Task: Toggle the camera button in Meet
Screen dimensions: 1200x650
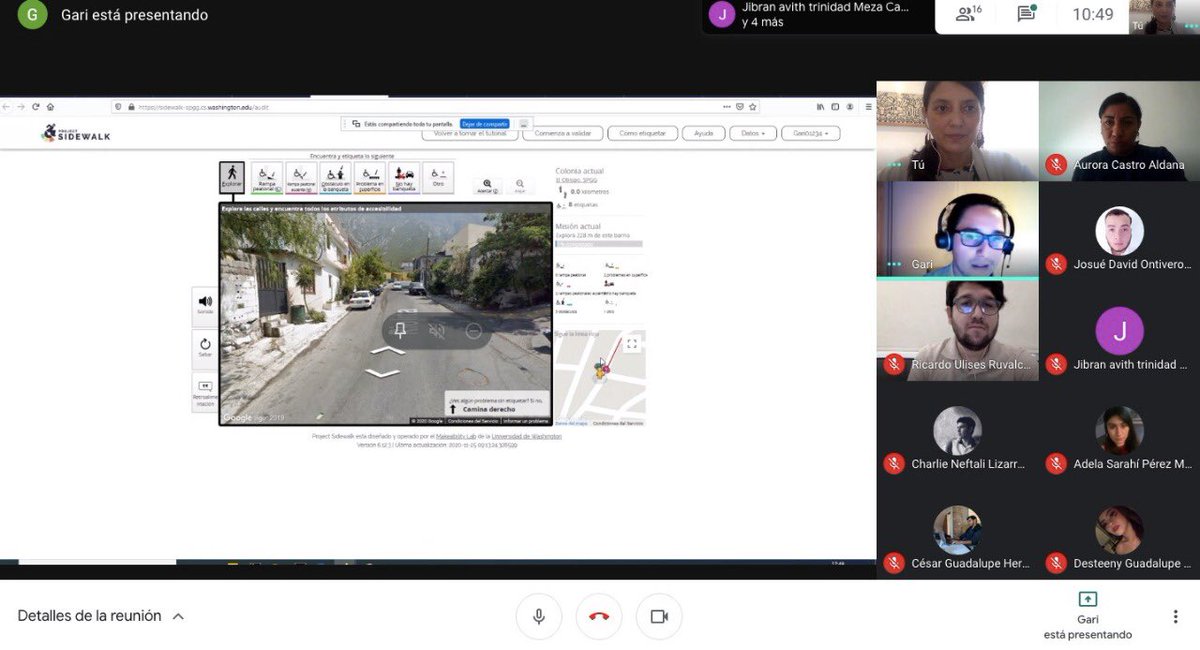Action: click(x=659, y=616)
